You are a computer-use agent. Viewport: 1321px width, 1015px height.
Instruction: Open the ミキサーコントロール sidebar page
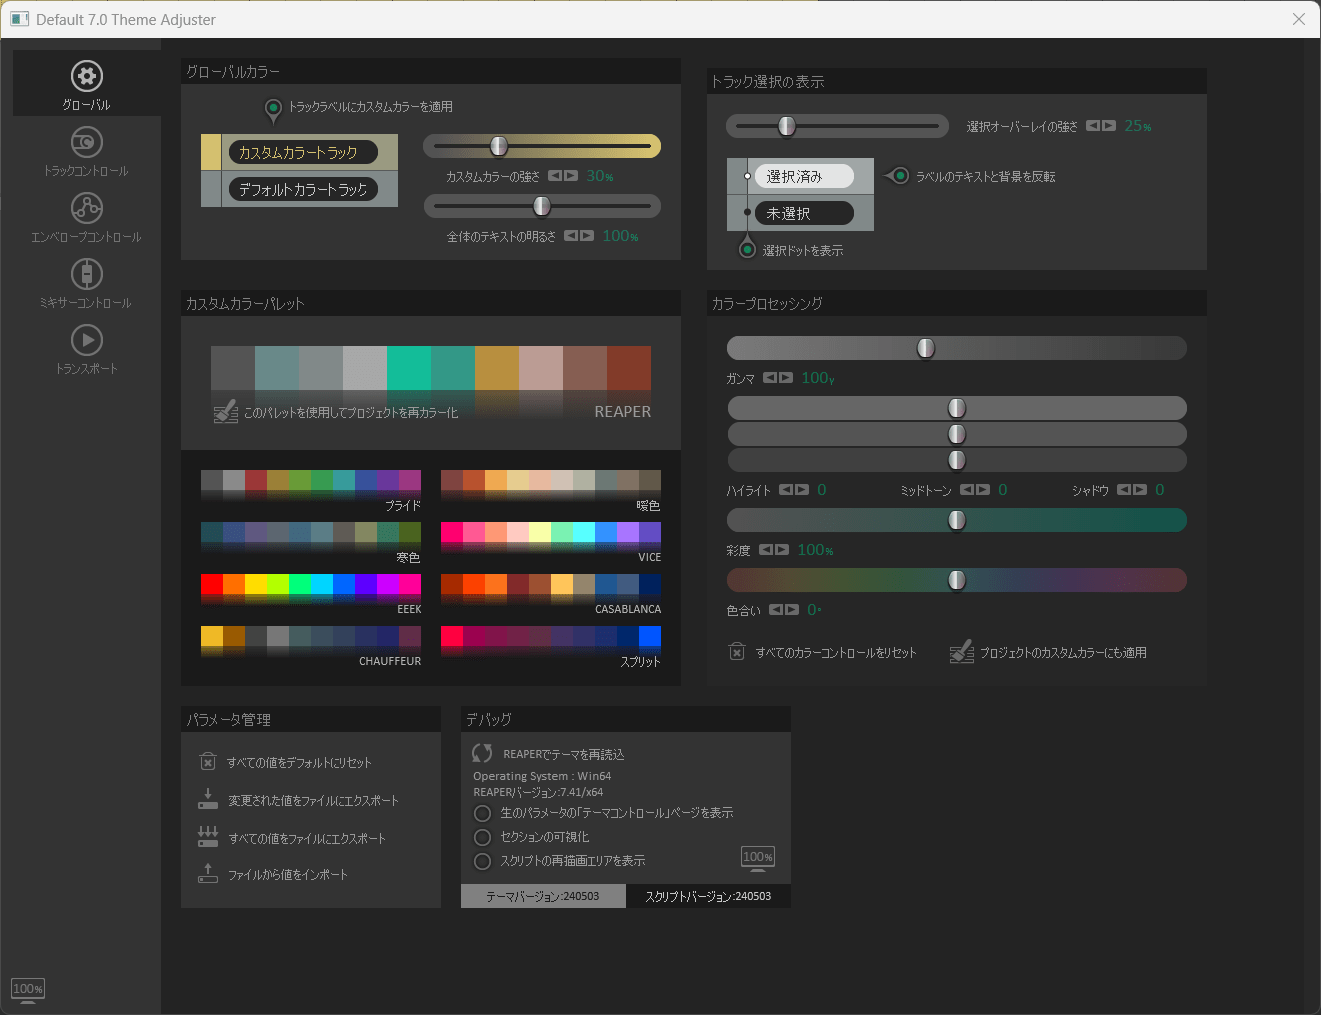coord(87,283)
